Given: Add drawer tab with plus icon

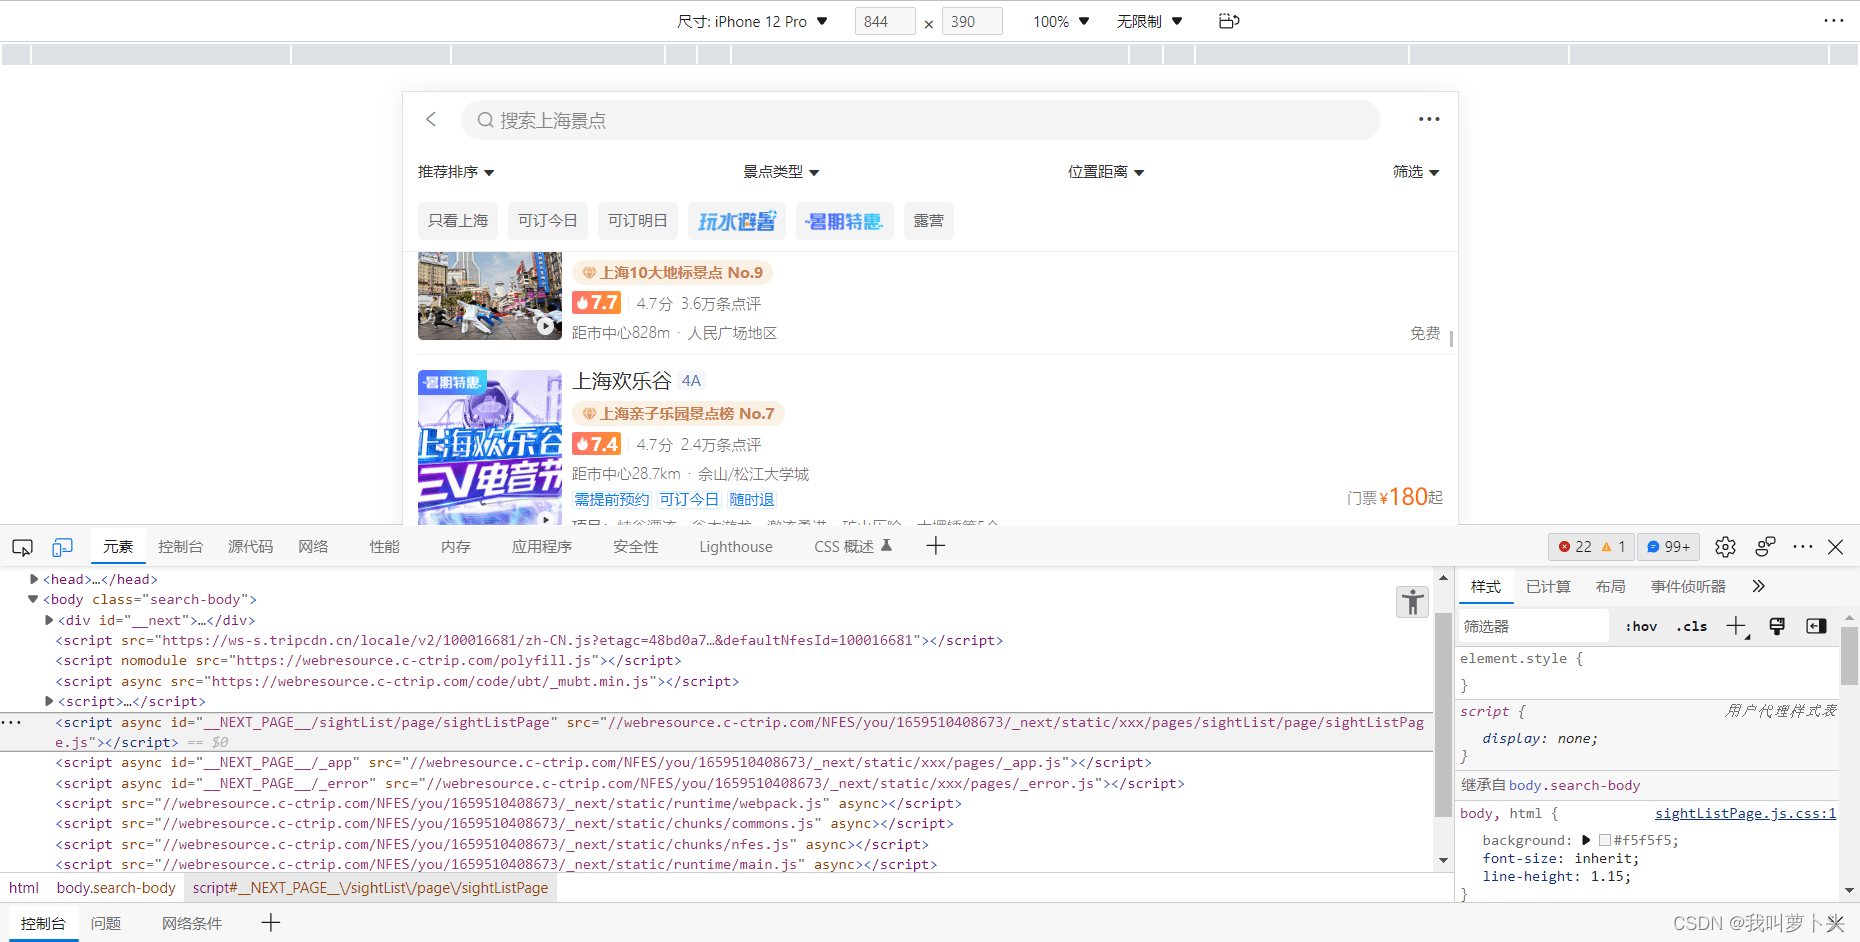Looking at the screenshot, I should pos(270,923).
